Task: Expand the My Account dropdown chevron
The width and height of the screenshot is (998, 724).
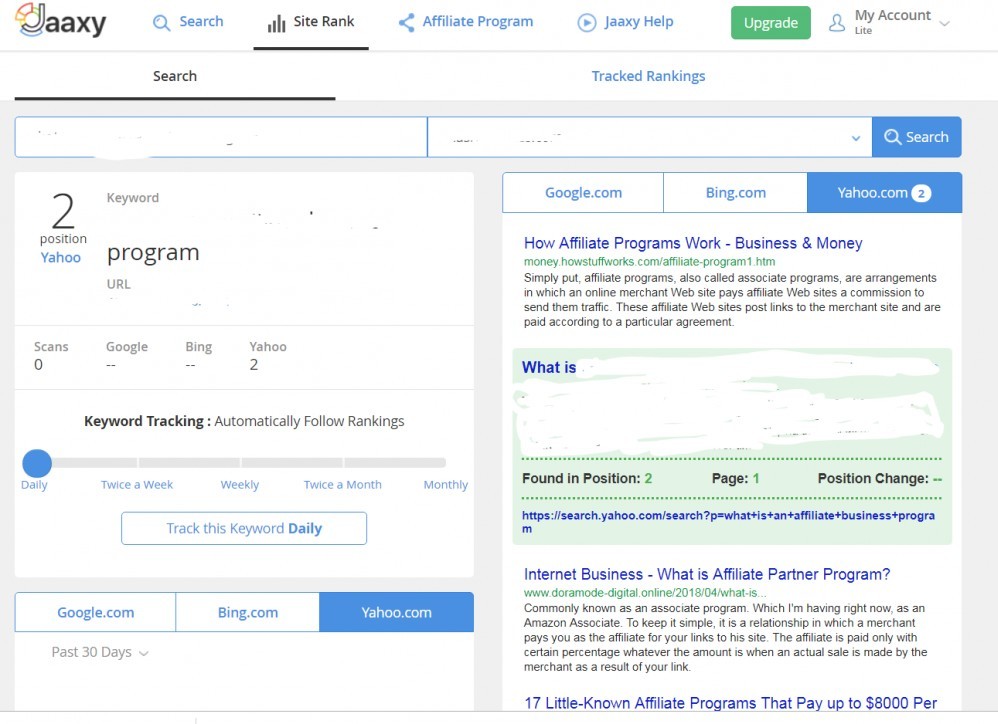Action: click(x=945, y=24)
